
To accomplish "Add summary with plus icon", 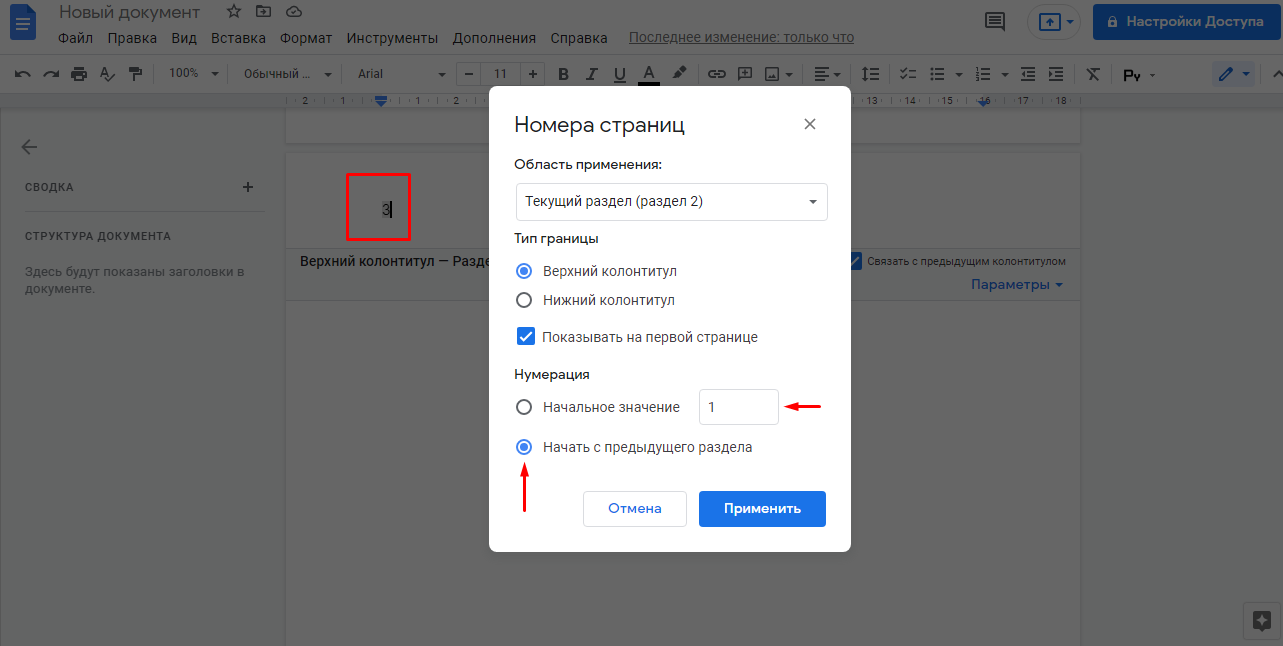I will (248, 187).
